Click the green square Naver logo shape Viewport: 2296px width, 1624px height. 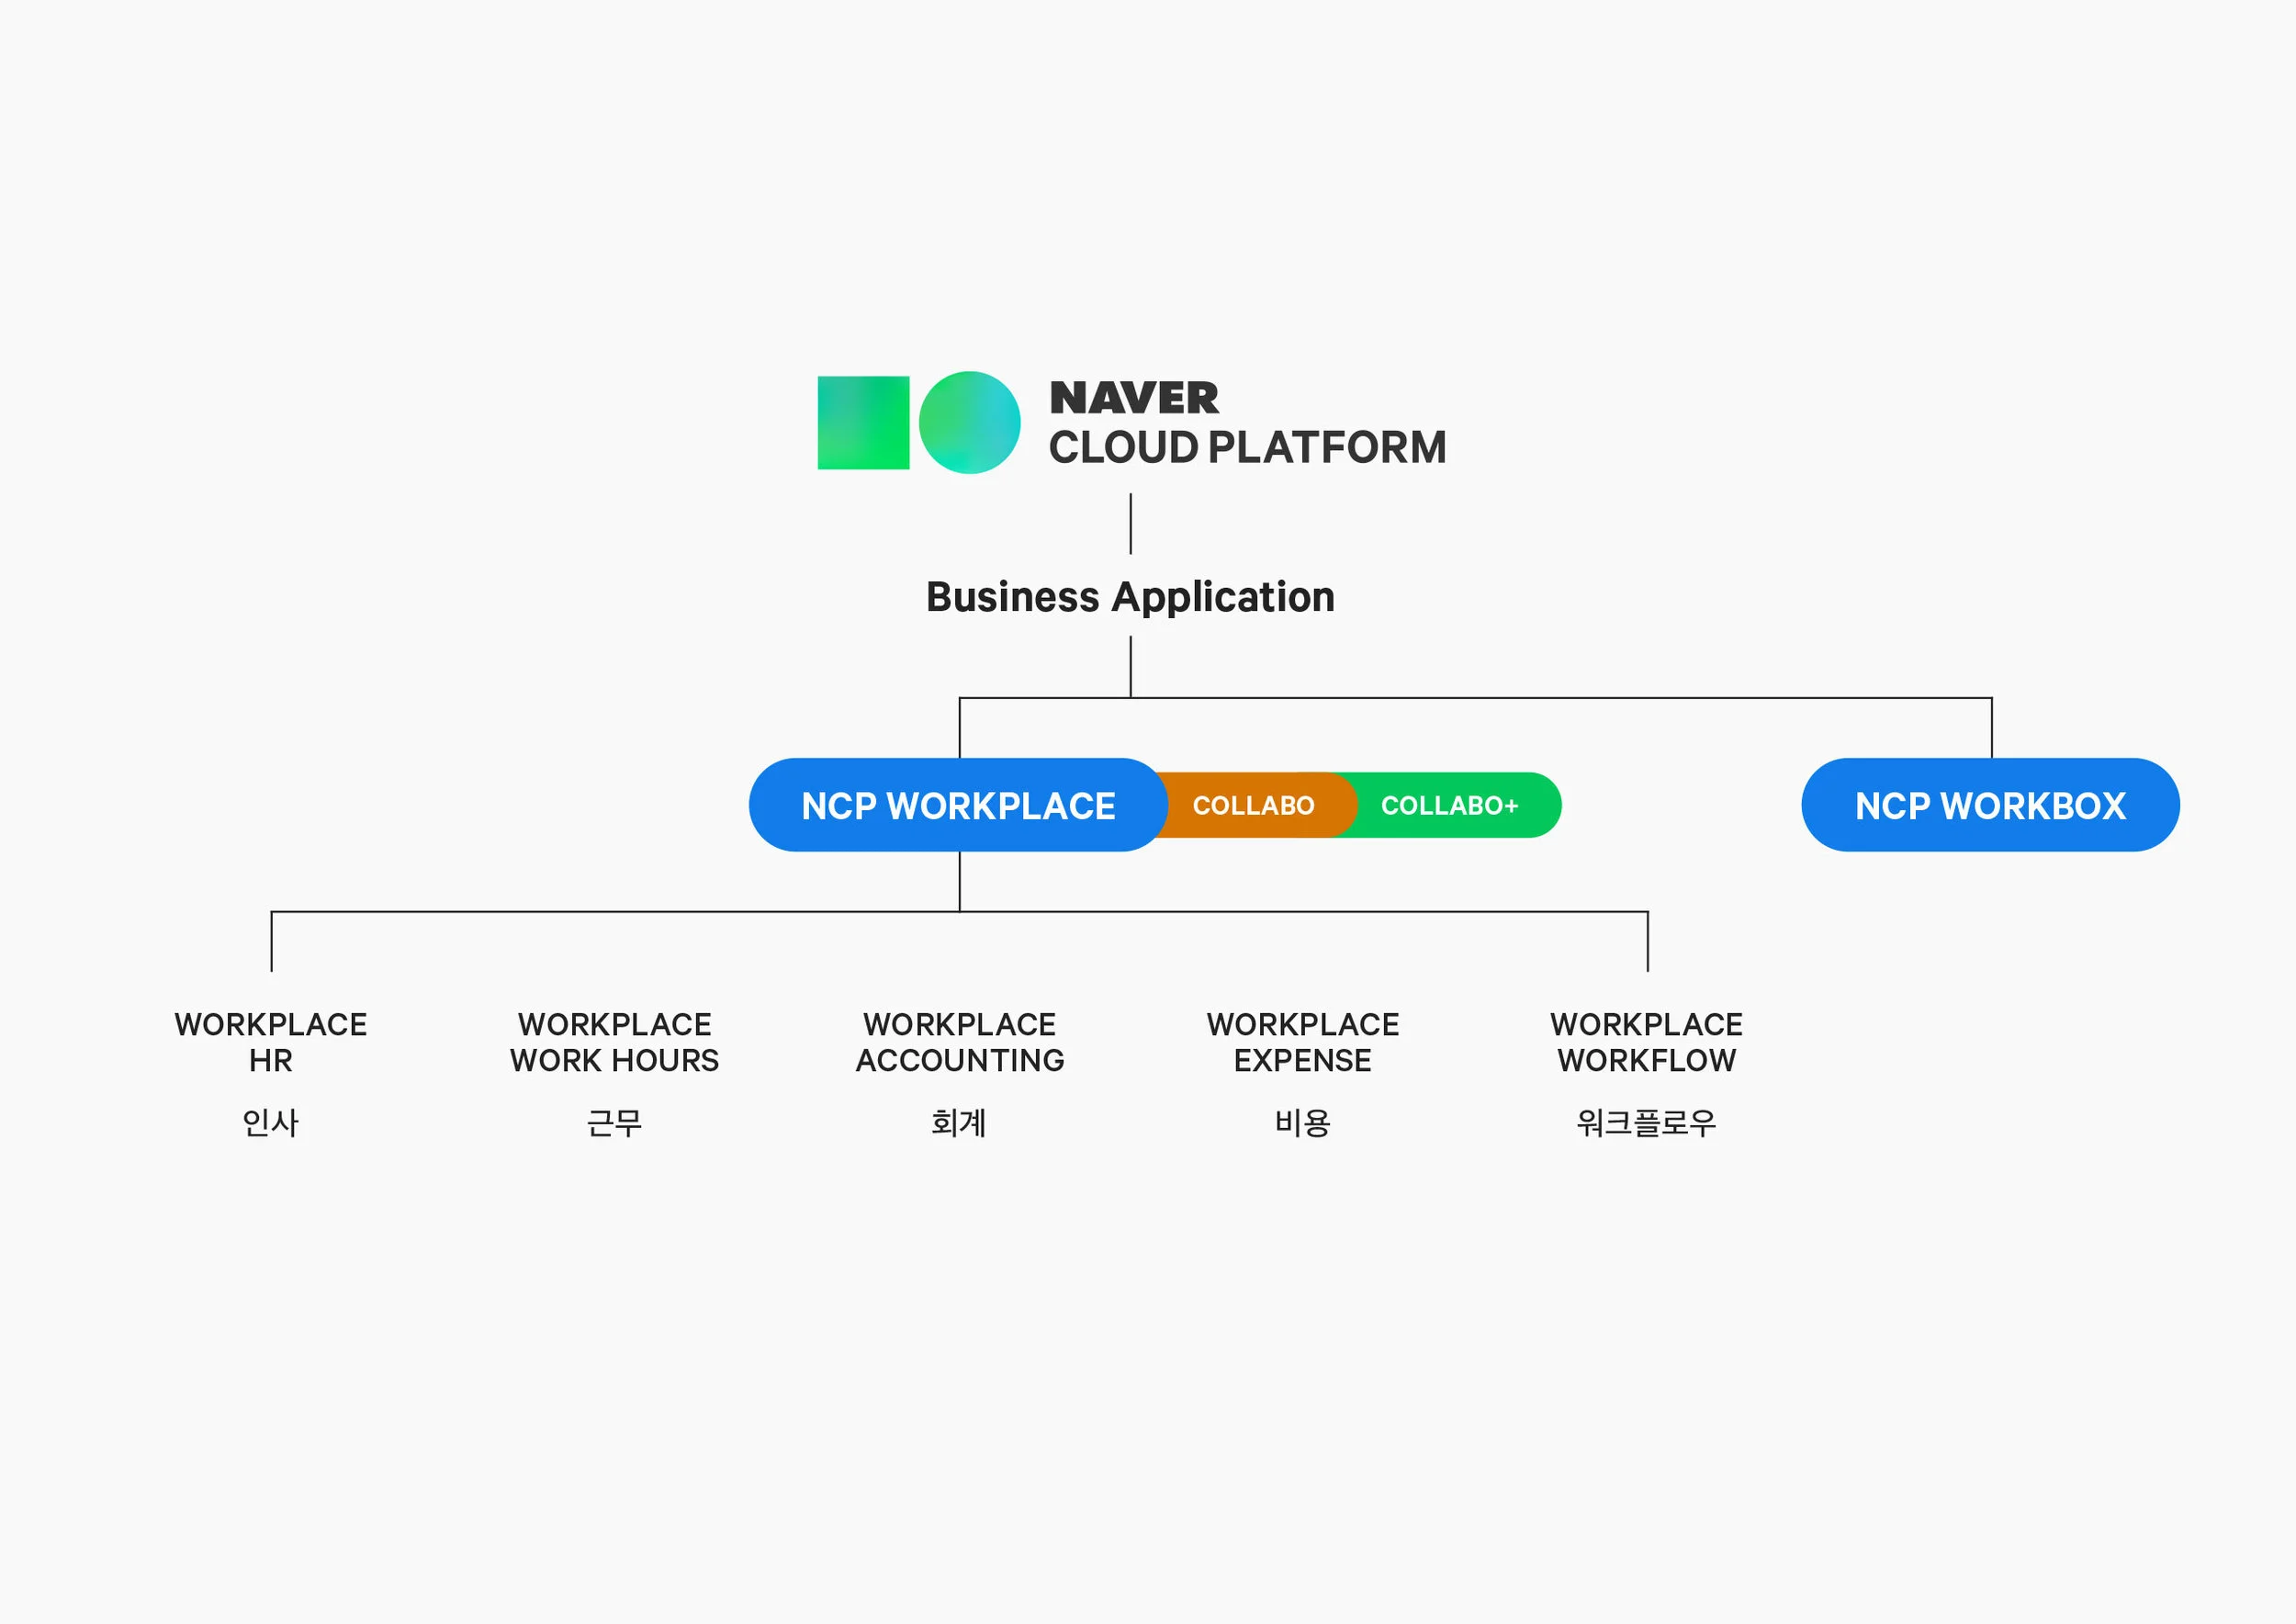(x=863, y=422)
